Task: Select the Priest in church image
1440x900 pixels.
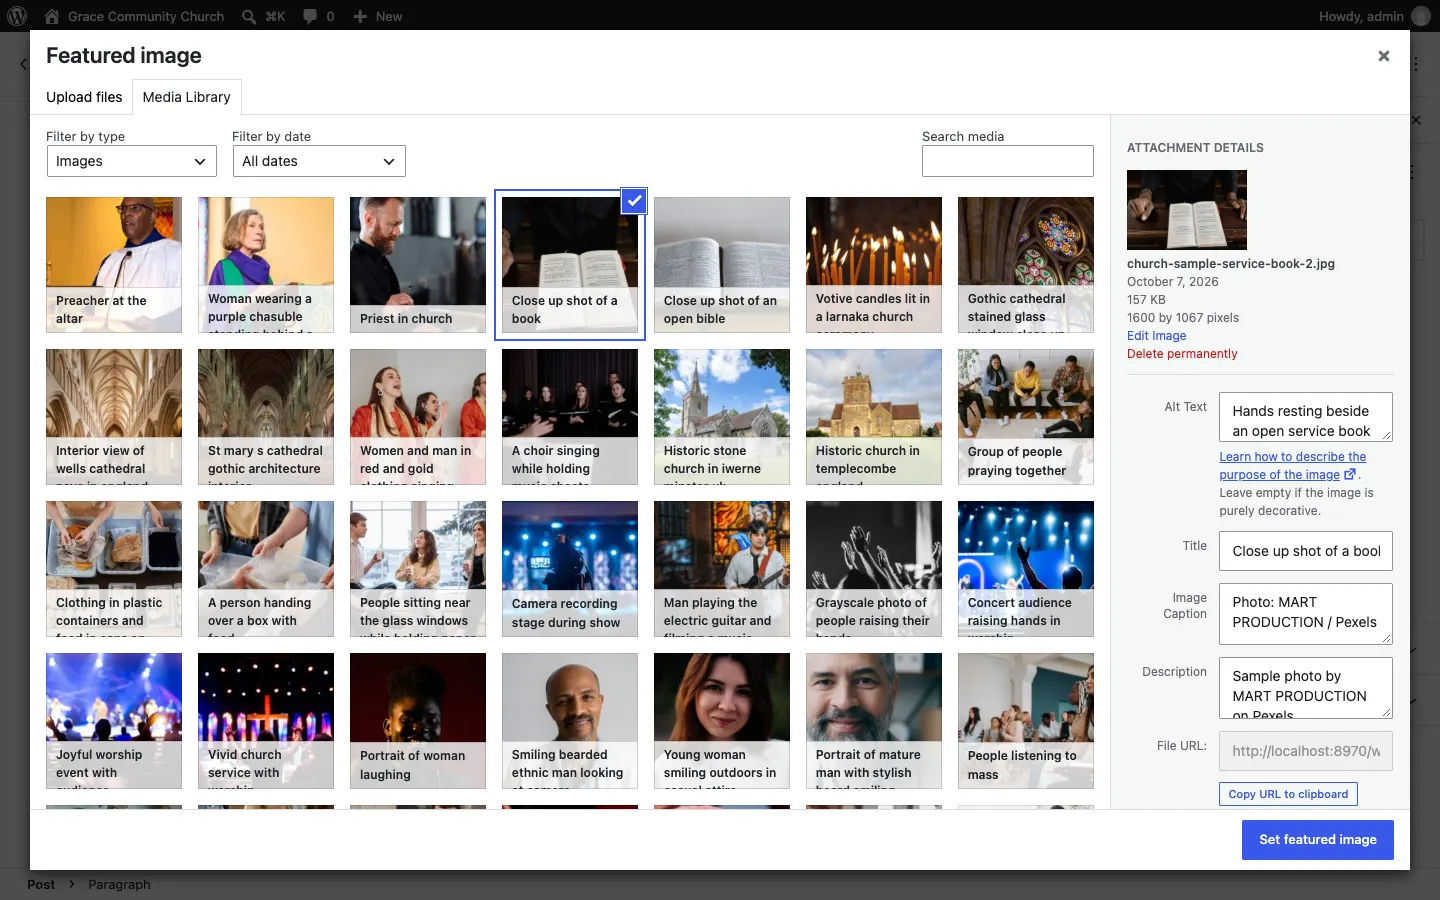Action: [418, 265]
